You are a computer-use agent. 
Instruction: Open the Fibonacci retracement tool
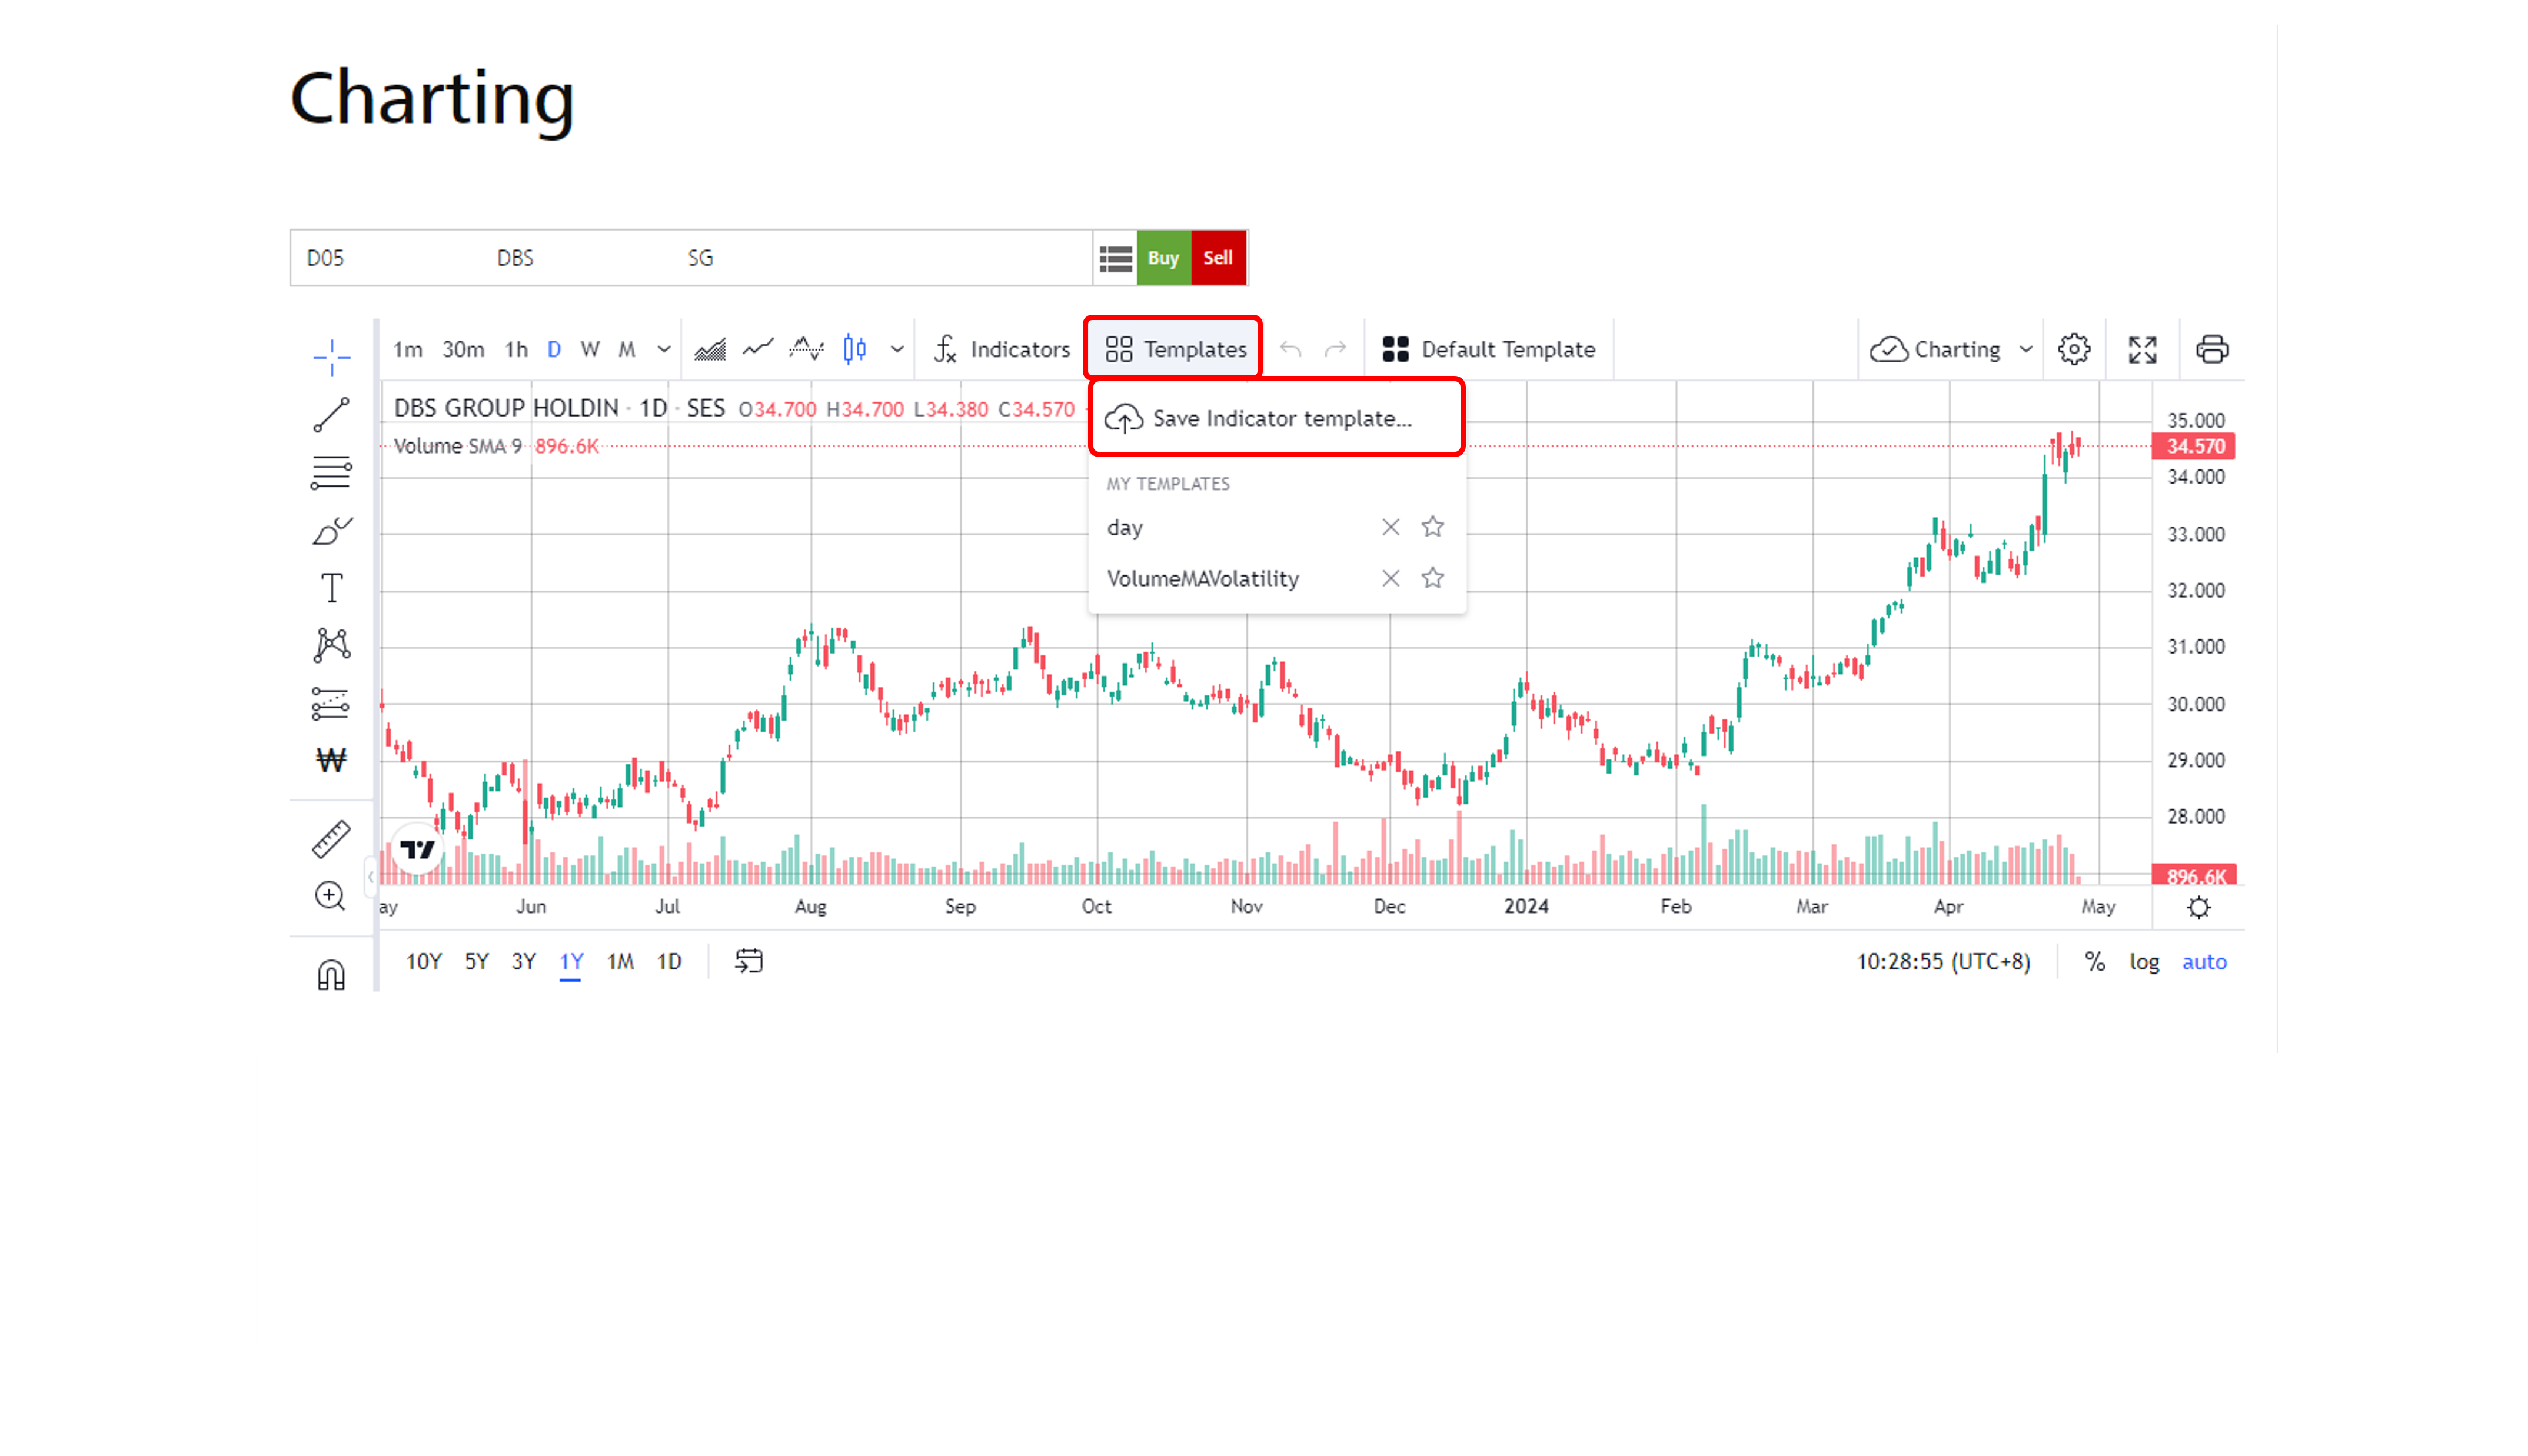point(331,472)
